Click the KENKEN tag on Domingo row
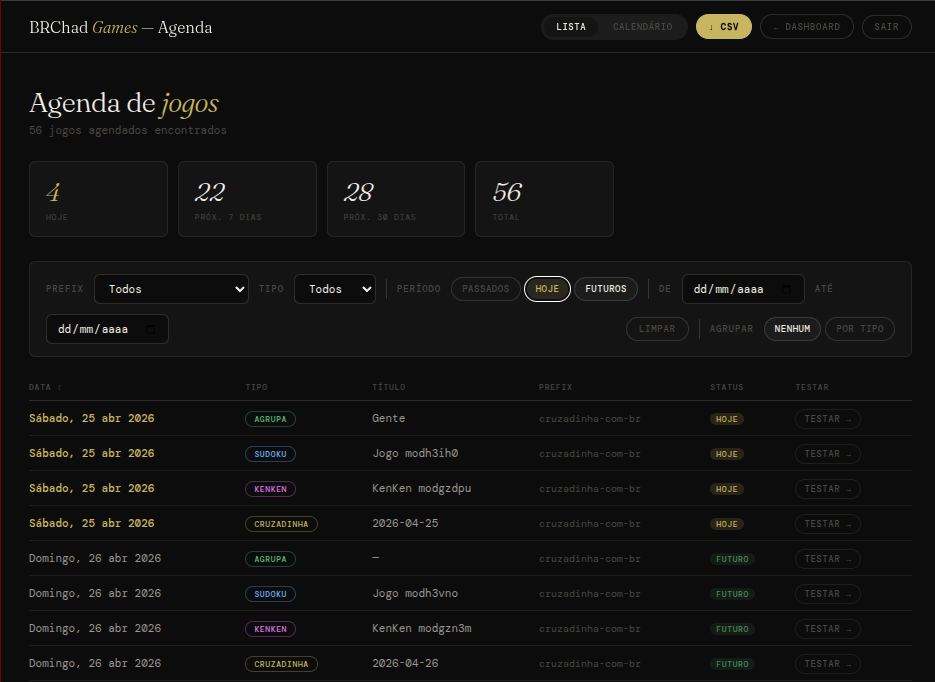 [270, 629]
